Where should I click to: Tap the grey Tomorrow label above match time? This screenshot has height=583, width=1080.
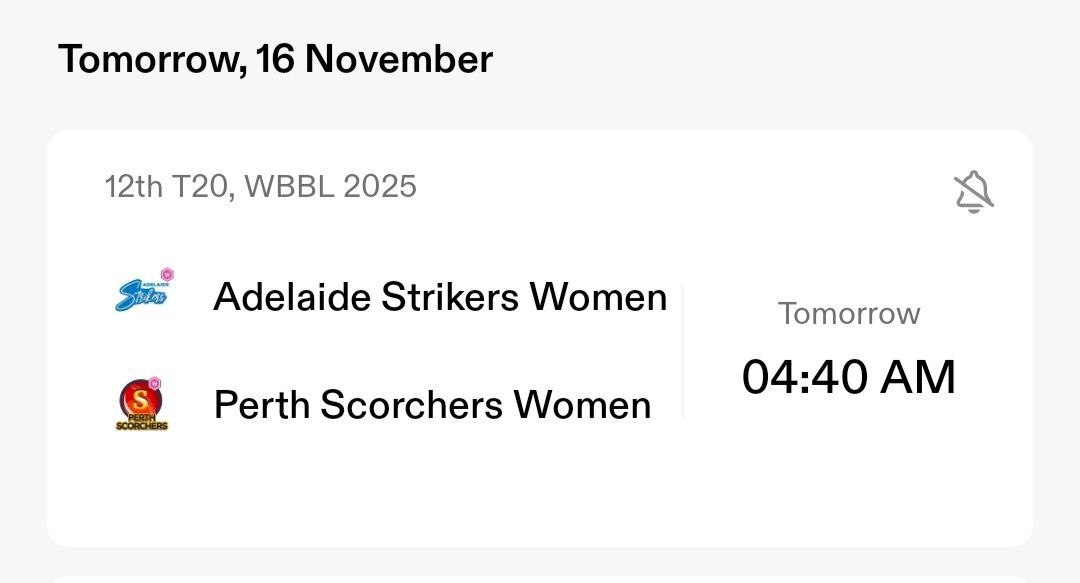[x=849, y=314]
